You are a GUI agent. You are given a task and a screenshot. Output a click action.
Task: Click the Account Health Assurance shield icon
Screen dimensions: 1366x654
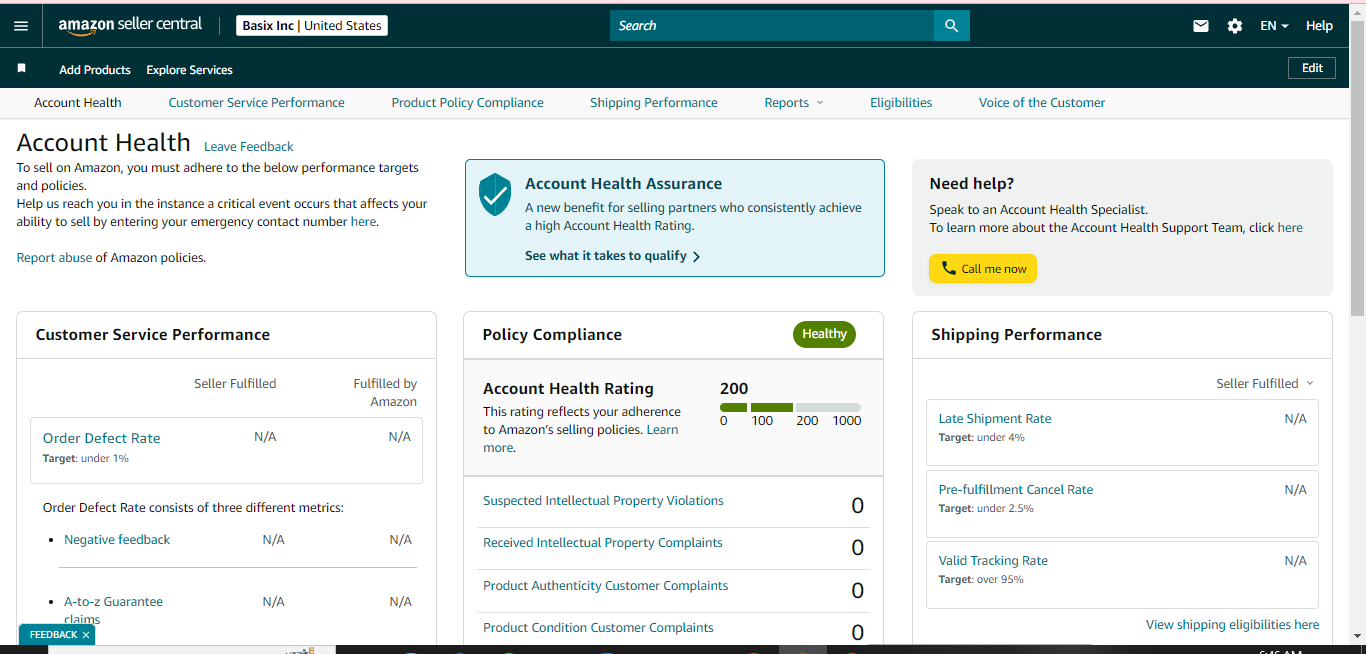click(x=495, y=194)
